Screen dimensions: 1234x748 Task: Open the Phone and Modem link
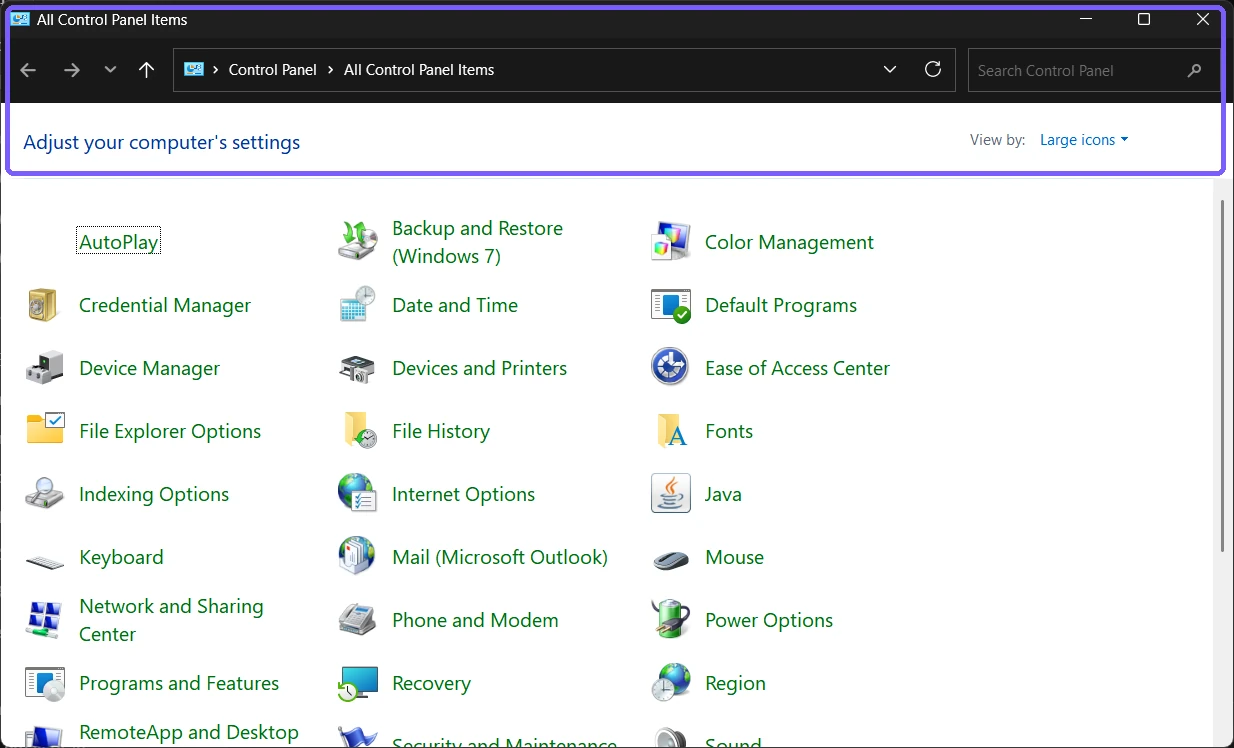[475, 620]
